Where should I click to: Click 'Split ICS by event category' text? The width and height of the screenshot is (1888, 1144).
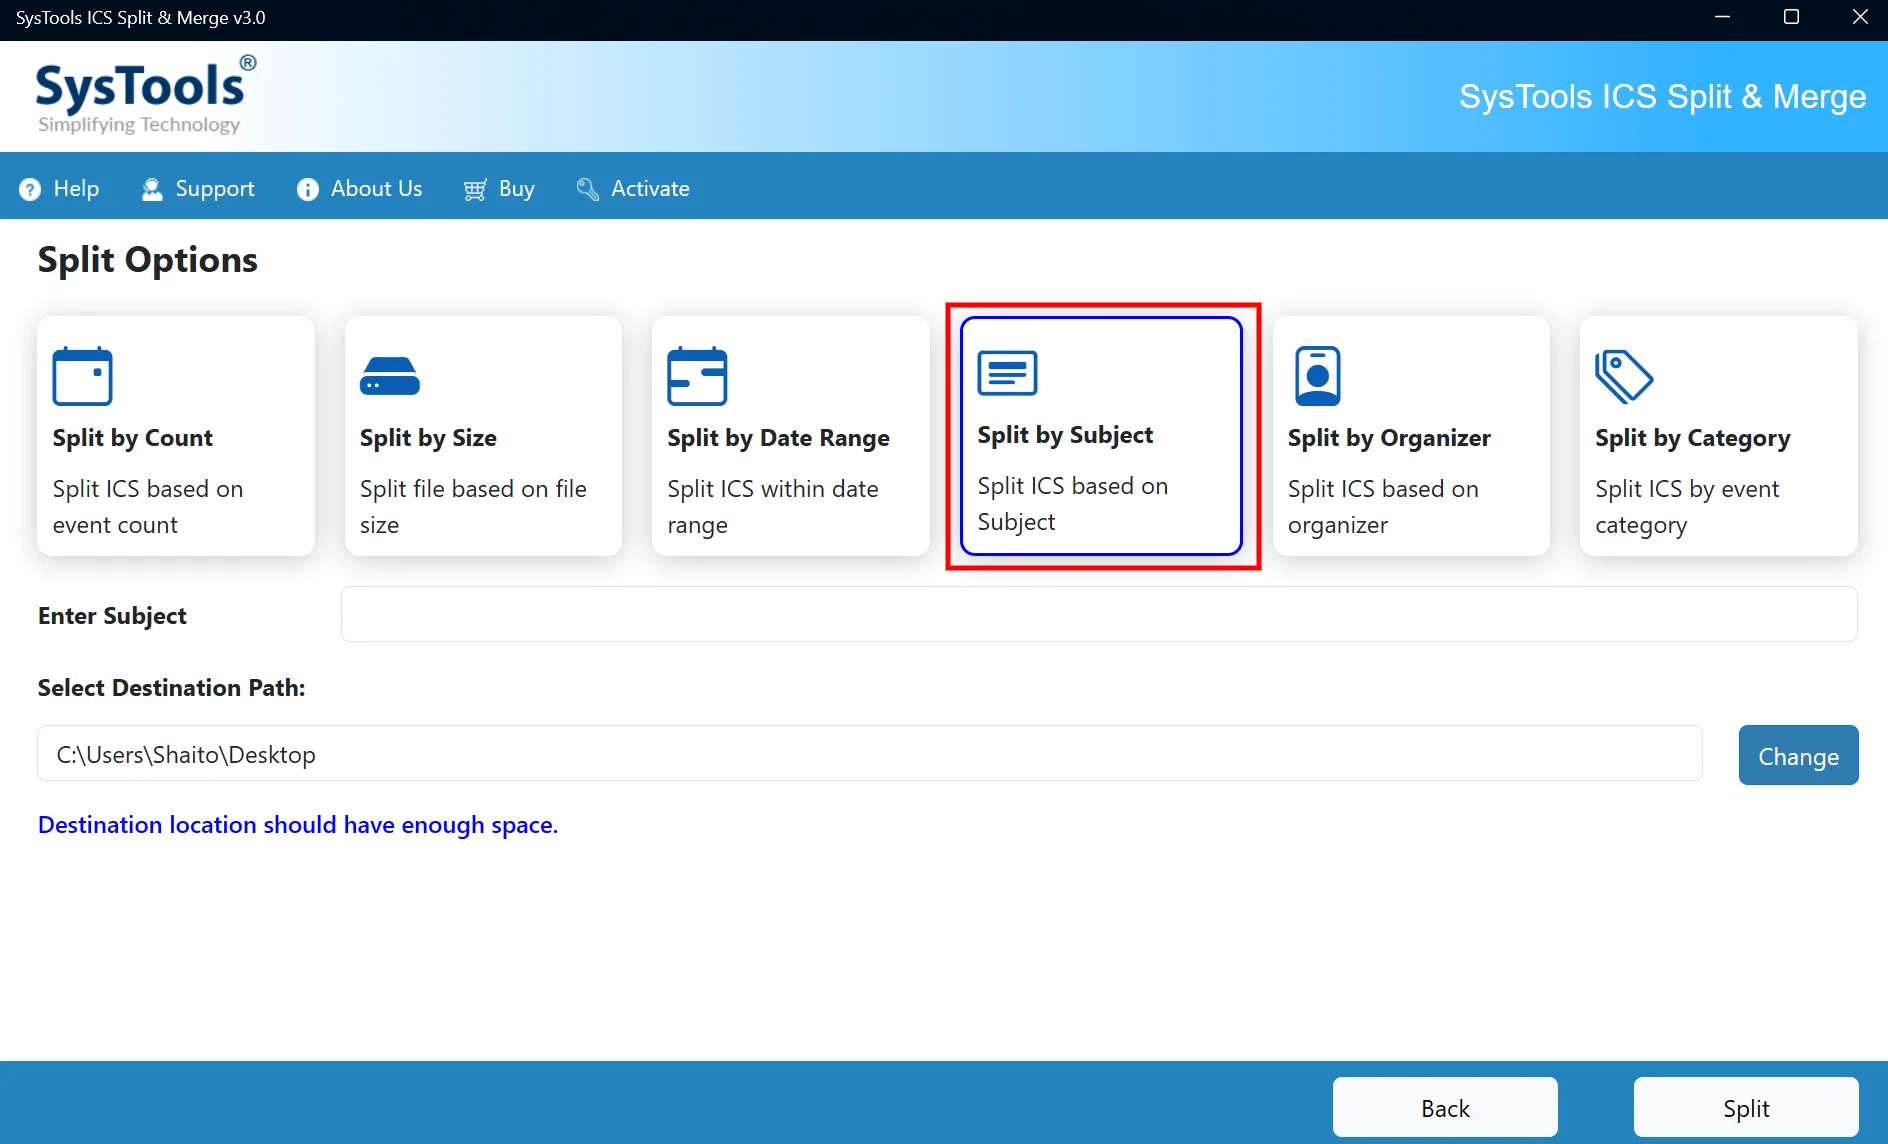(x=1687, y=507)
